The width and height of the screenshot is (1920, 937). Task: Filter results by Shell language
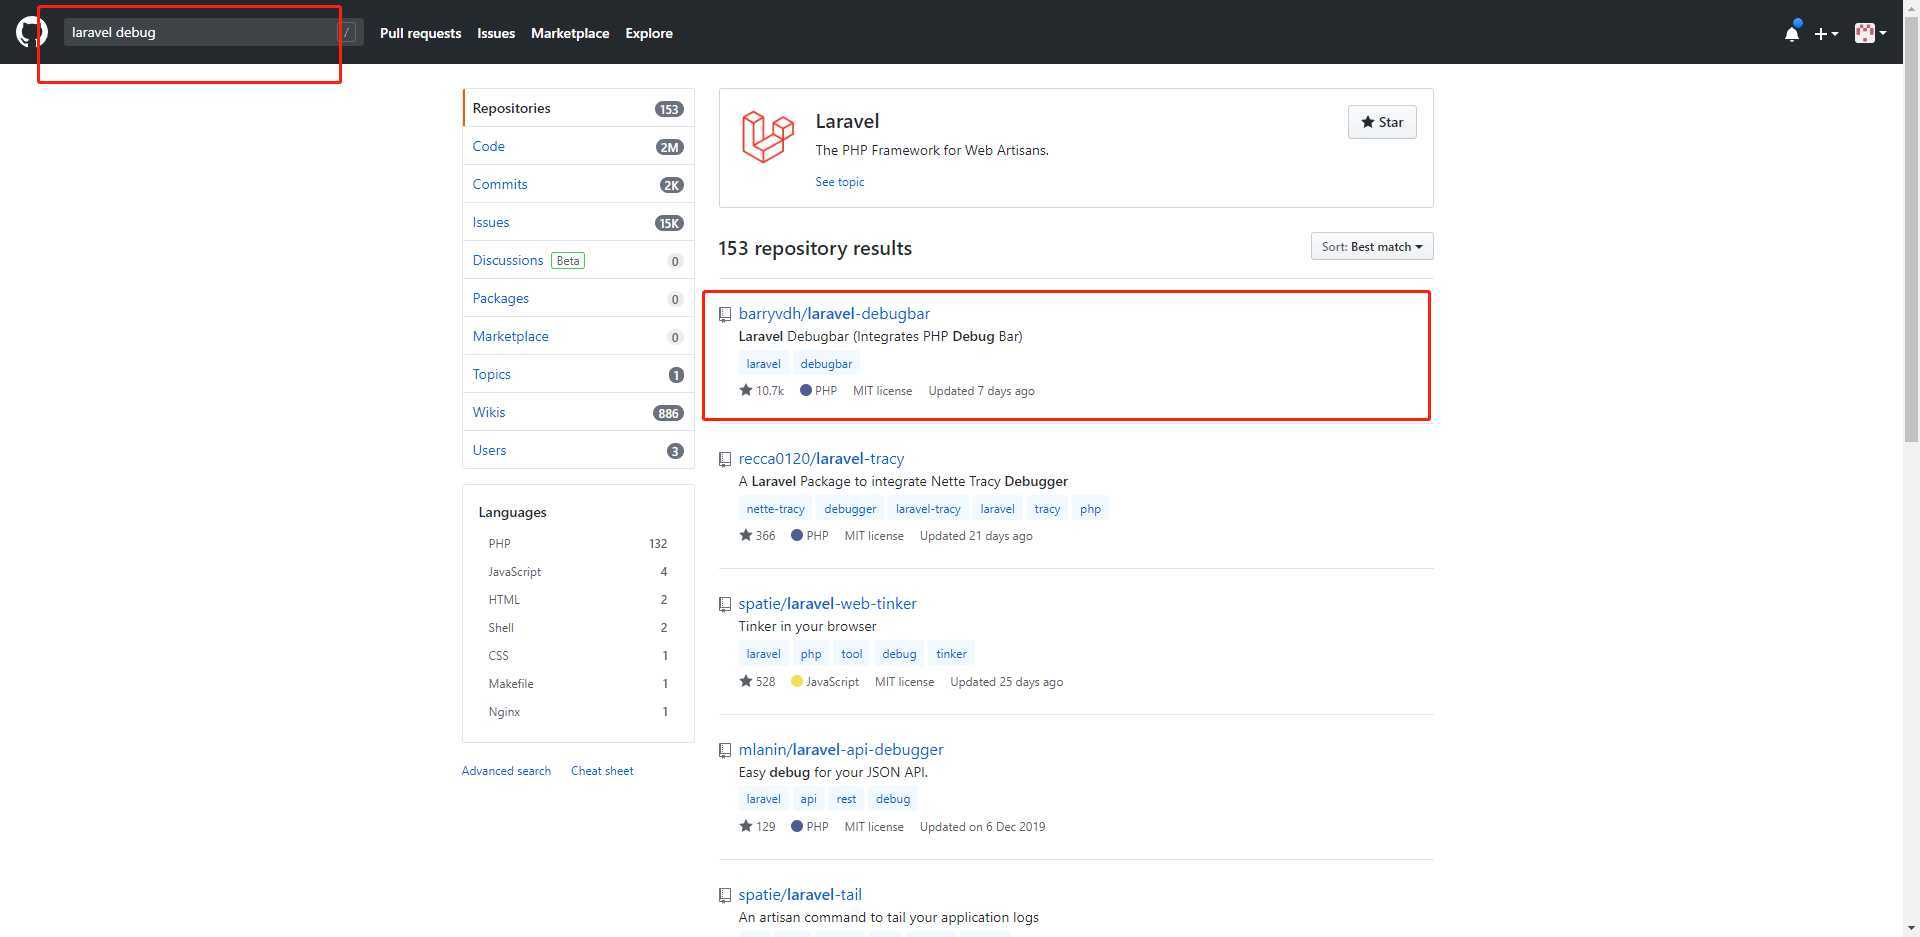578,628
